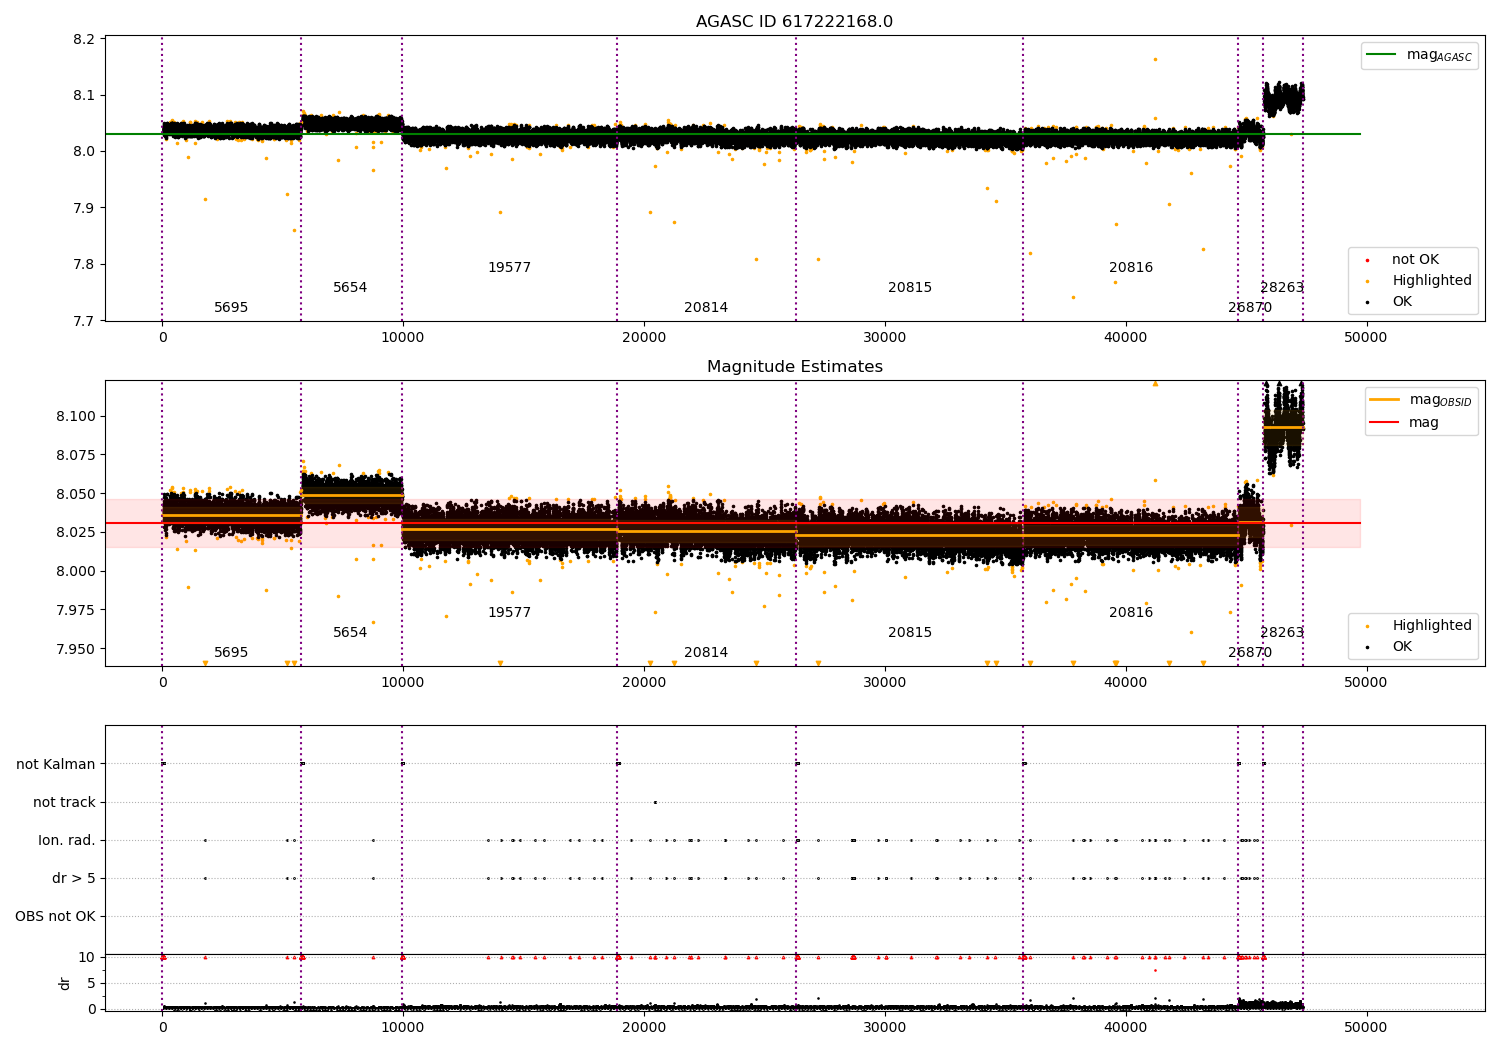The image size is (1500, 1050).
Task: Select the mag AGASC legend entry
Action: [1419, 55]
